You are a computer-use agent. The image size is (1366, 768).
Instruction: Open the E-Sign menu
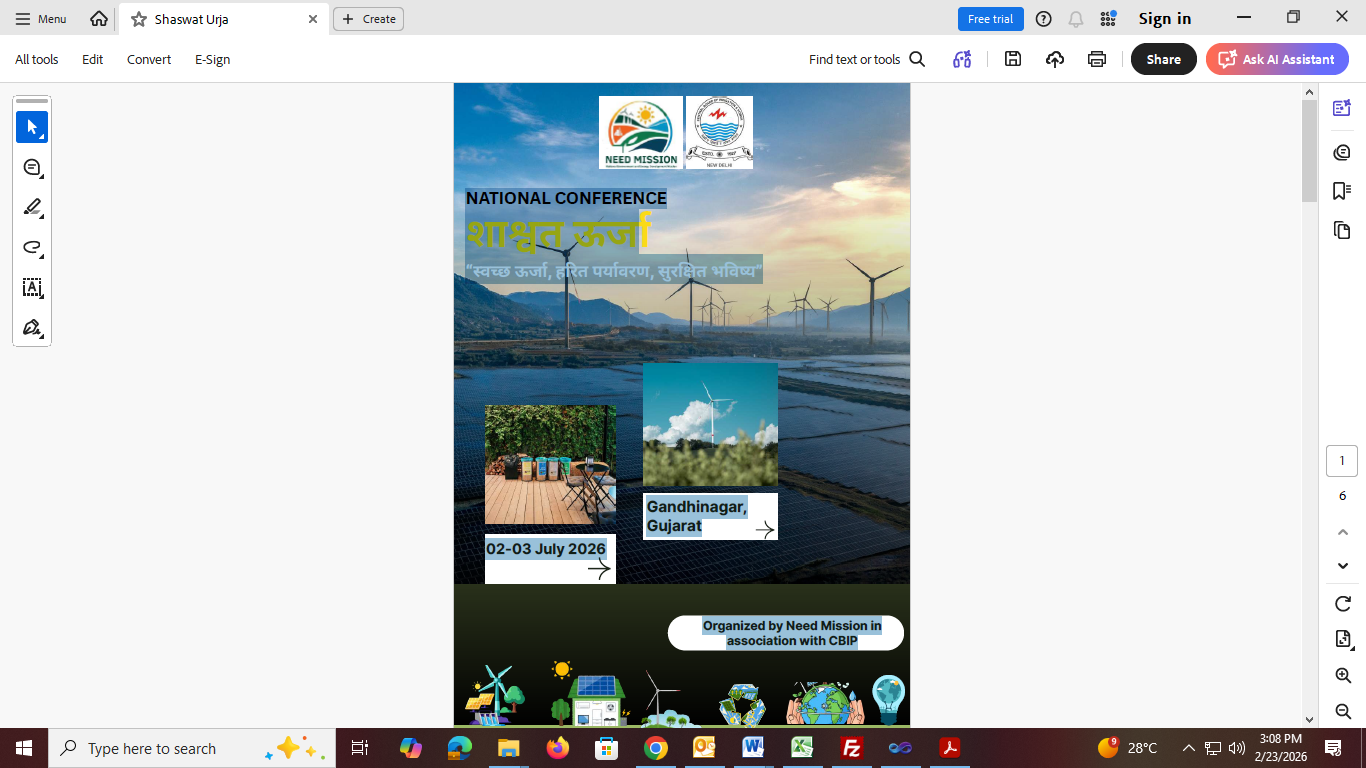tap(212, 59)
